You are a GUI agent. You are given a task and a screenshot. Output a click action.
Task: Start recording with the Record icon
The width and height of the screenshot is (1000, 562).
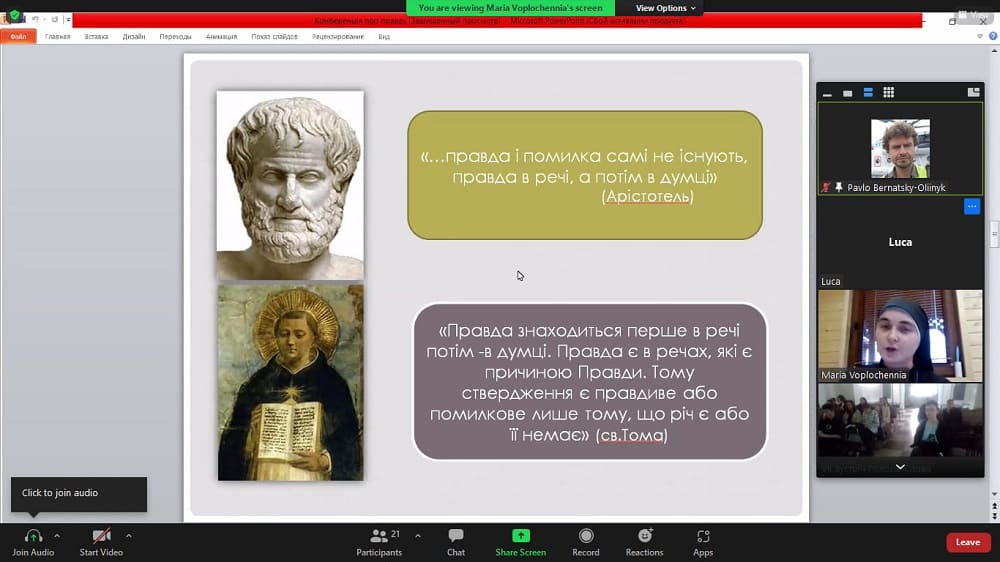click(x=586, y=536)
